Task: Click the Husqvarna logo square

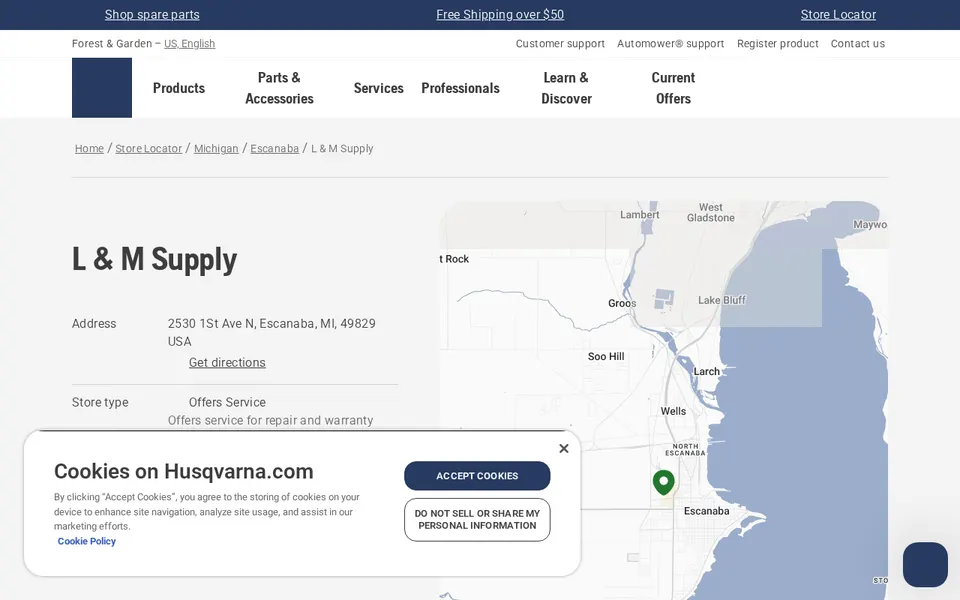Action: [102, 88]
